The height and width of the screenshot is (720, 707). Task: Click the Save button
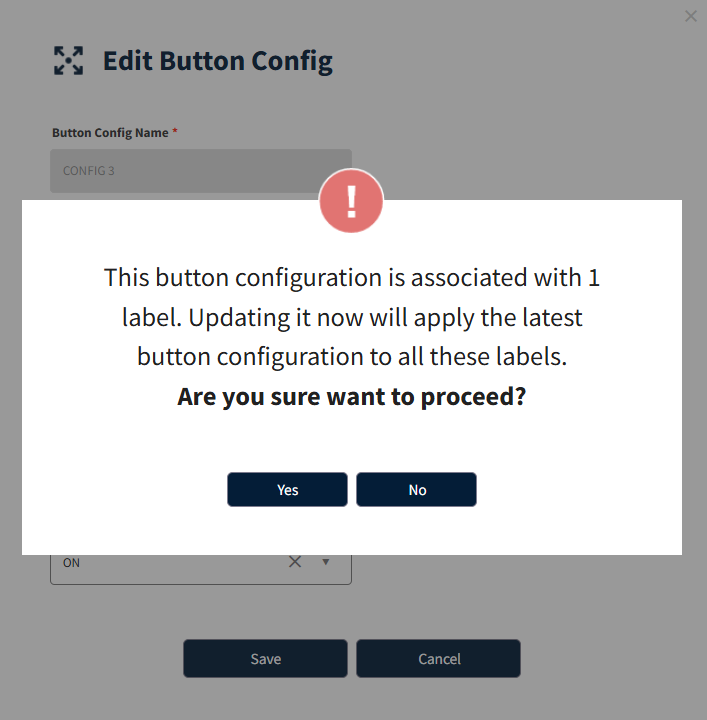pyautogui.click(x=265, y=658)
